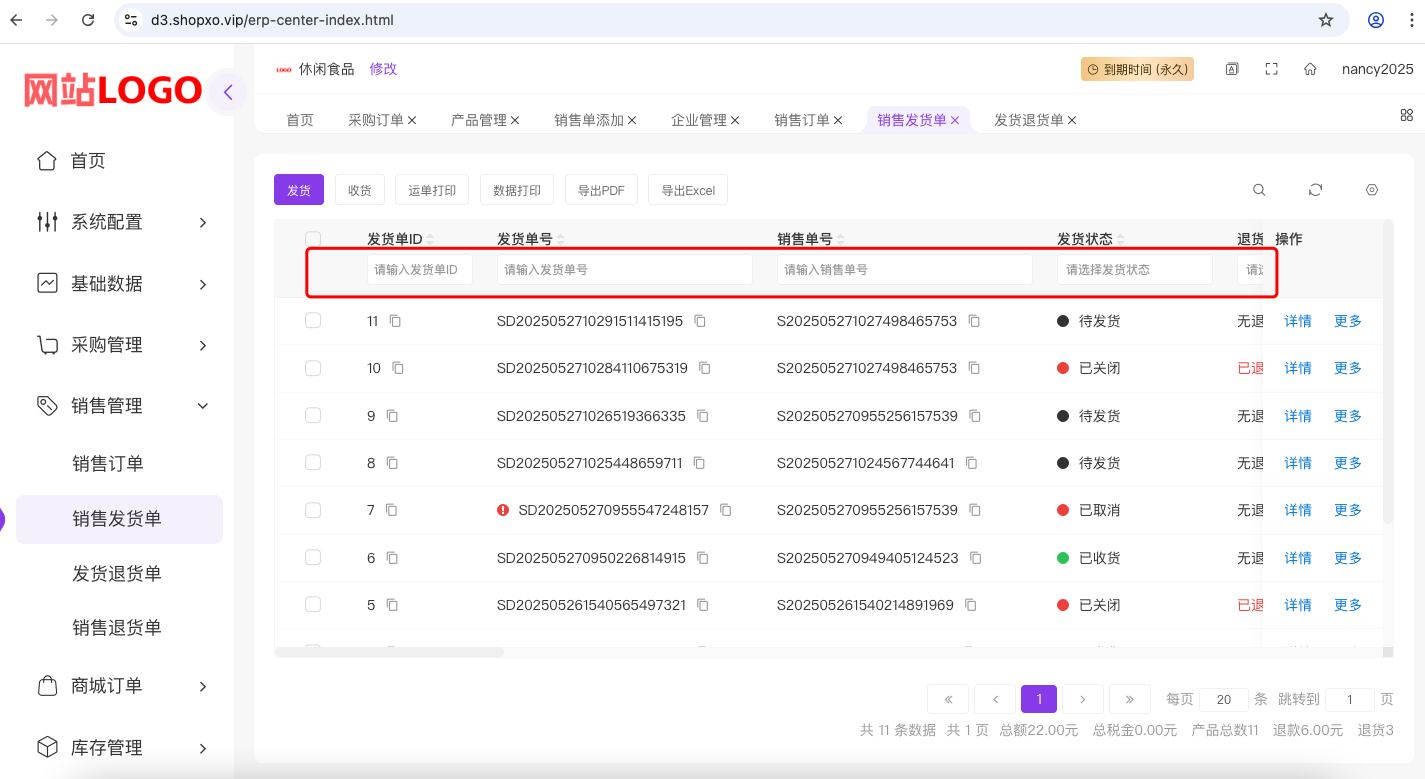Image resolution: width=1425 pixels, height=779 pixels.
Task: Copy shipment number SD2025052710291511415195
Action: tap(700, 321)
